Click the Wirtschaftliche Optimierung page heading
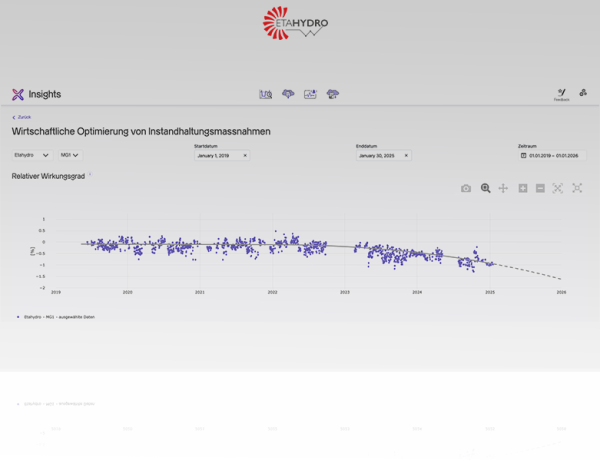Viewport: 600px width, 460px height. click(x=141, y=131)
